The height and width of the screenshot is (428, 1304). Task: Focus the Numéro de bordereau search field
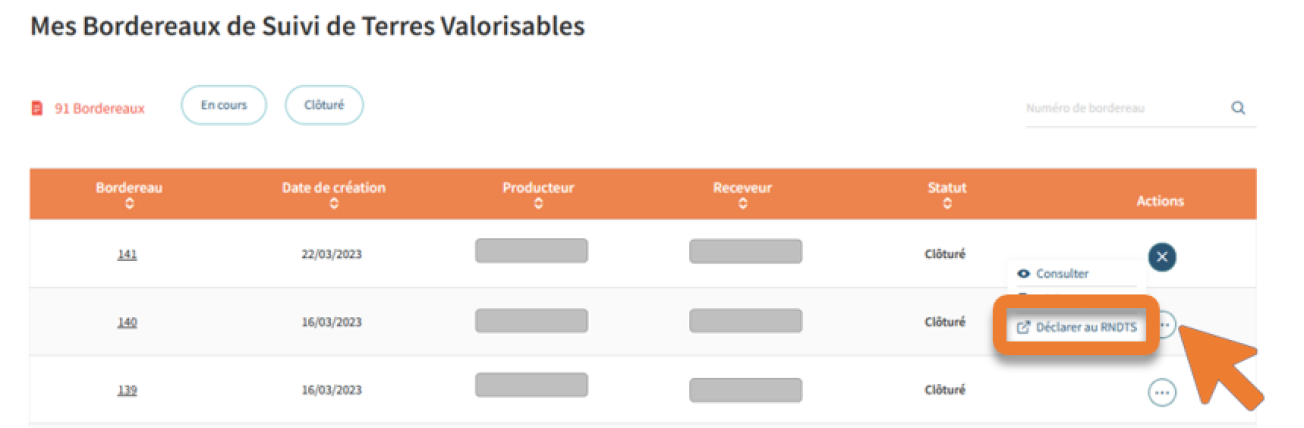1125,108
